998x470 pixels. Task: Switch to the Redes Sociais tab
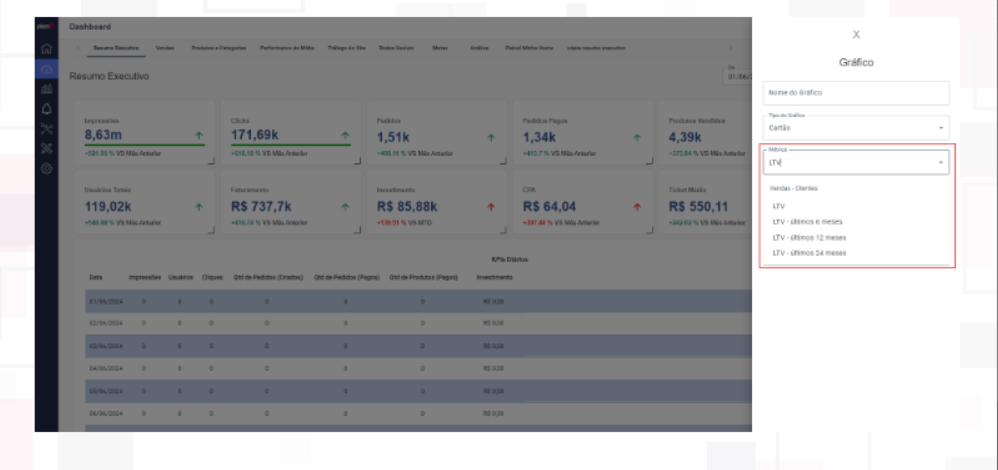396,48
